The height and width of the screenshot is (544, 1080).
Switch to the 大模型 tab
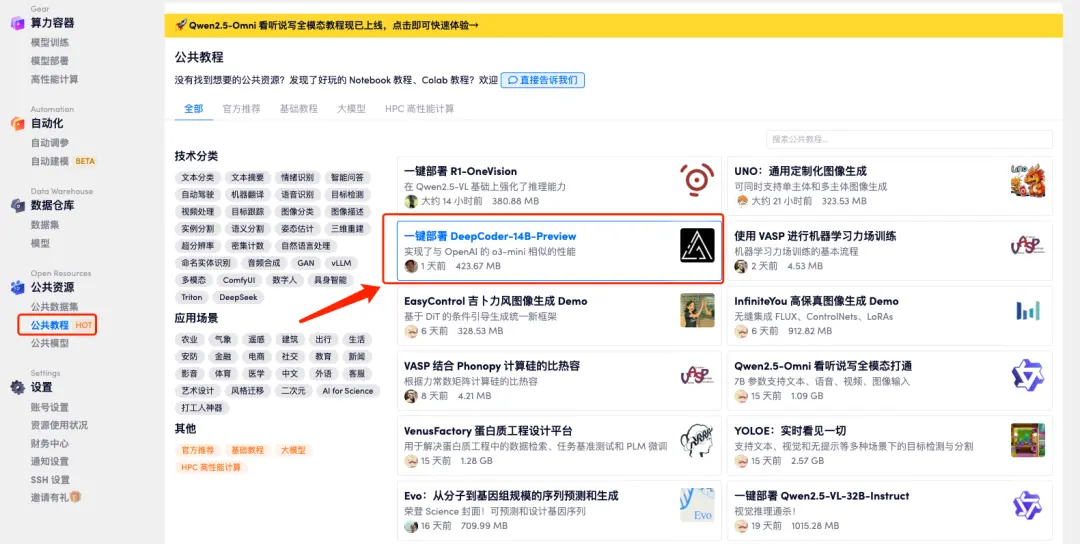tap(351, 109)
